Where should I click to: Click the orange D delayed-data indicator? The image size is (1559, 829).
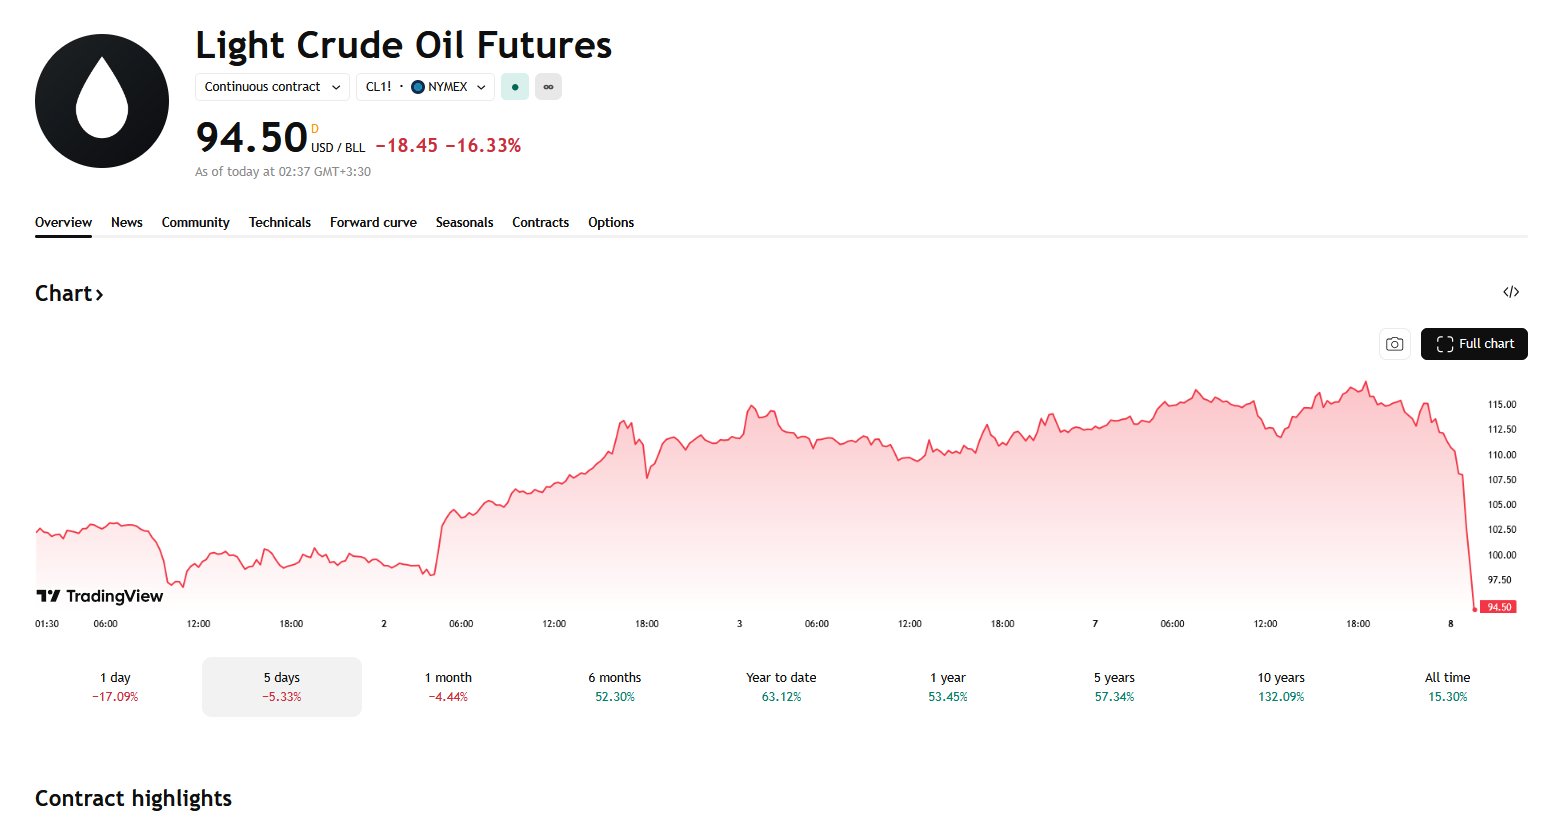coord(315,129)
